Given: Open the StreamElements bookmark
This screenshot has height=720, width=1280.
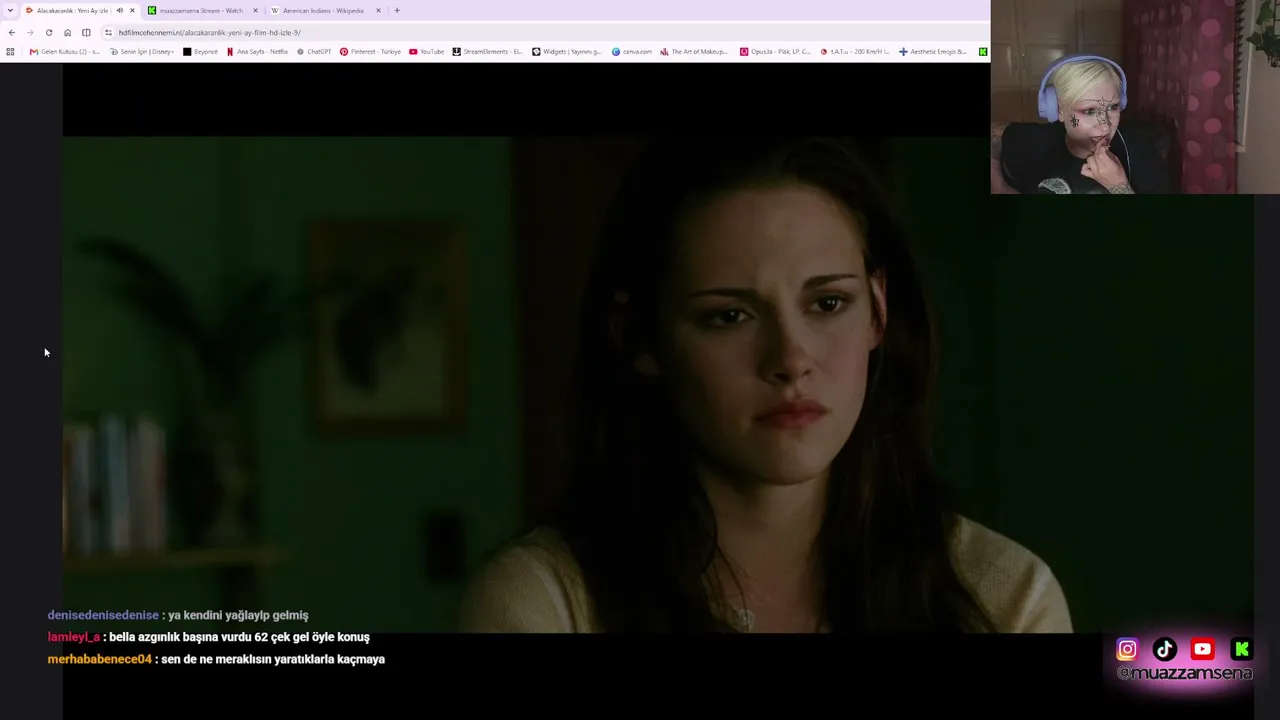Looking at the screenshot, I should point(488,51).
